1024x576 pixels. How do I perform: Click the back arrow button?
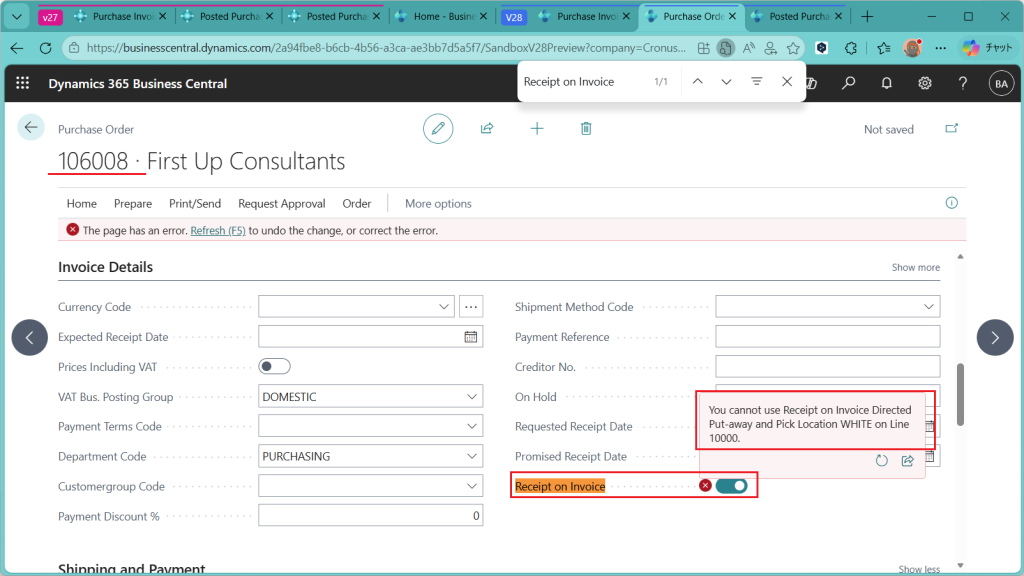coord(31,127)
